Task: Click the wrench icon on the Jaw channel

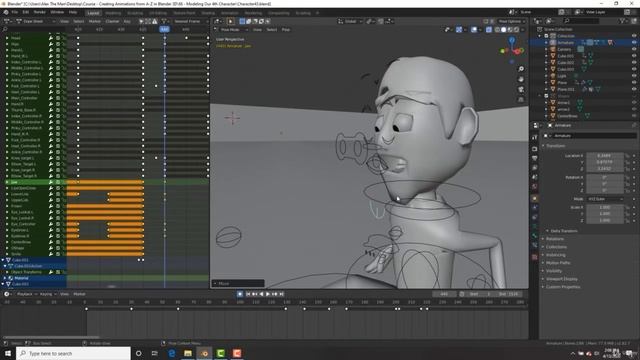Action: pos(51,182)
